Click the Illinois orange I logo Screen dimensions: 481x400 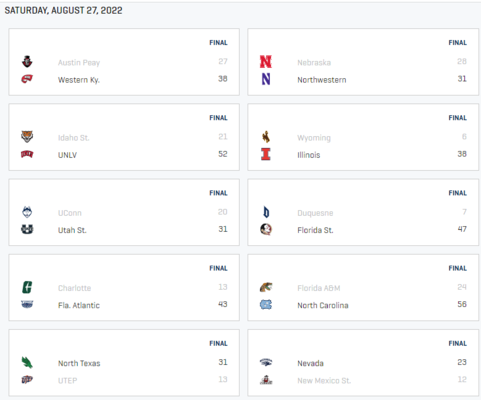[266, 154]
